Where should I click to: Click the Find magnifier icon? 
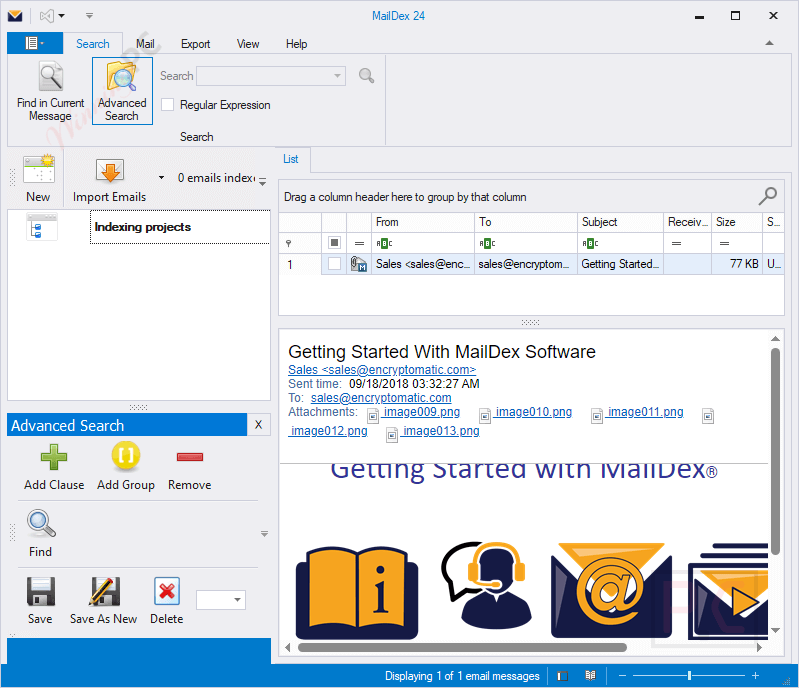(x=41, y=523)
